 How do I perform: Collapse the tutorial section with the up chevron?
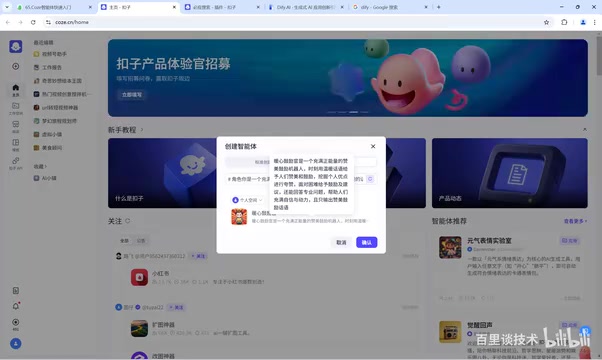pyautogui.click(x=584, y=130)
